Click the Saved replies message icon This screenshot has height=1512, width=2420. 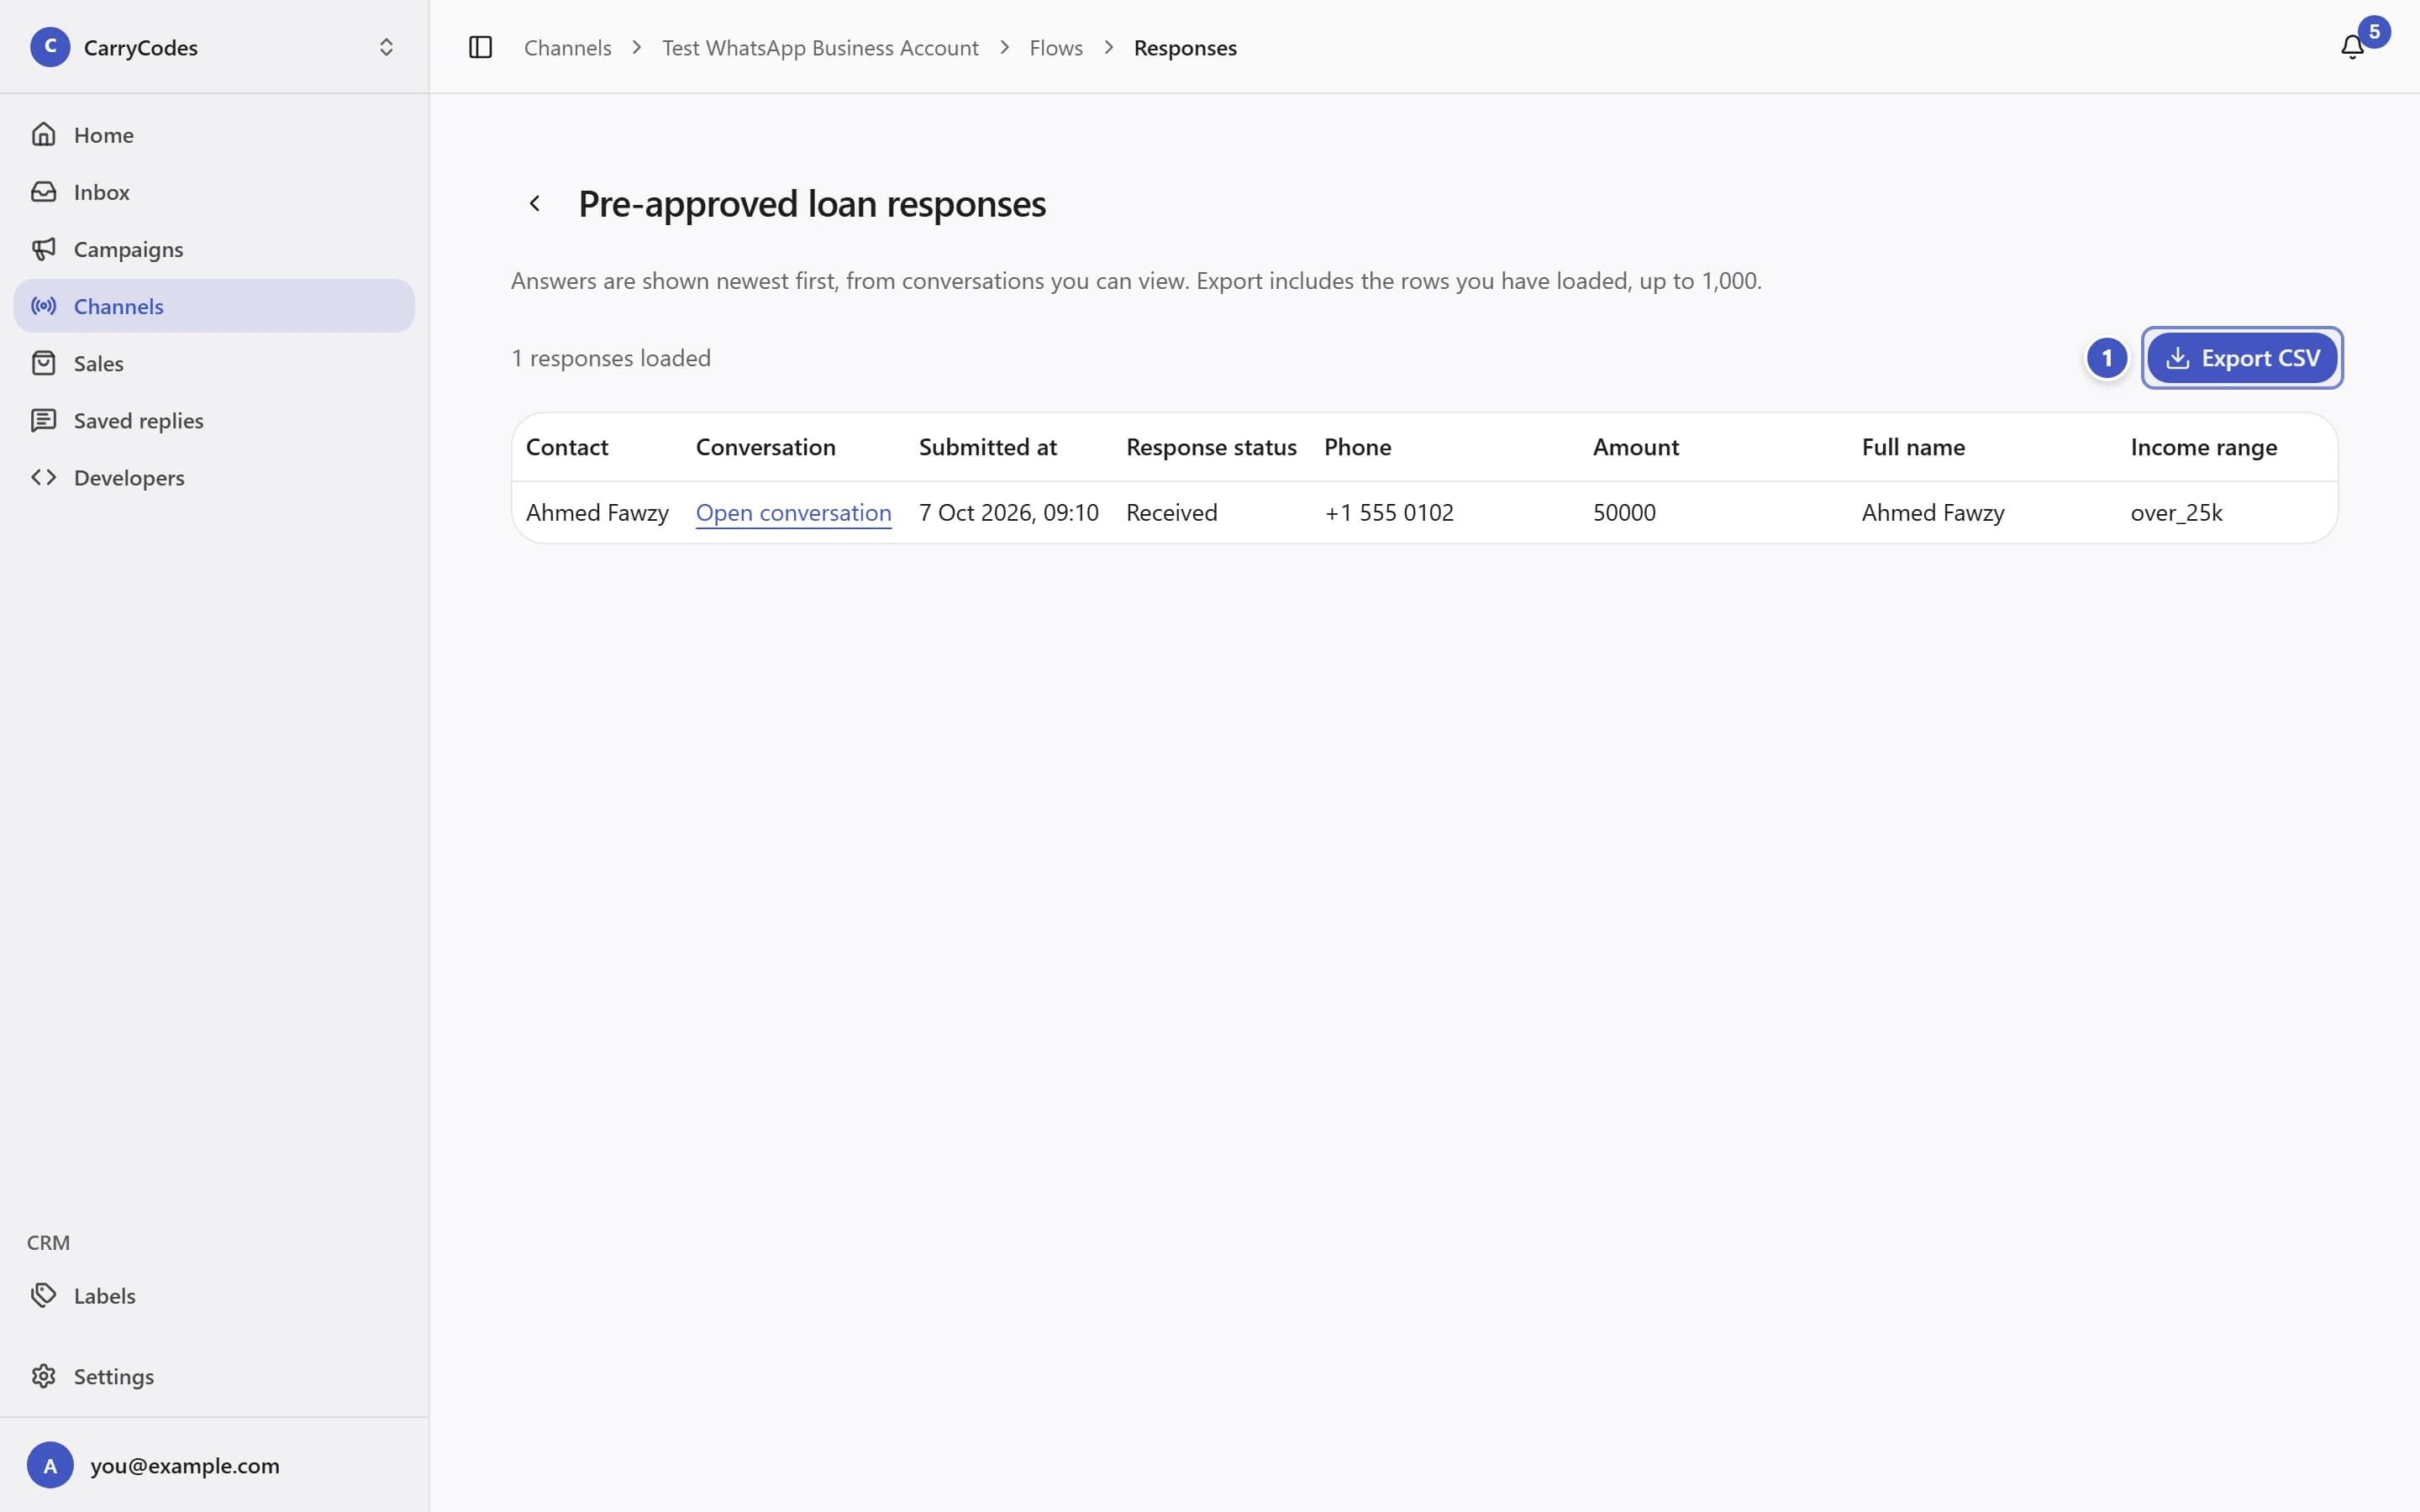pyautogui.click(x=43, y=420)
